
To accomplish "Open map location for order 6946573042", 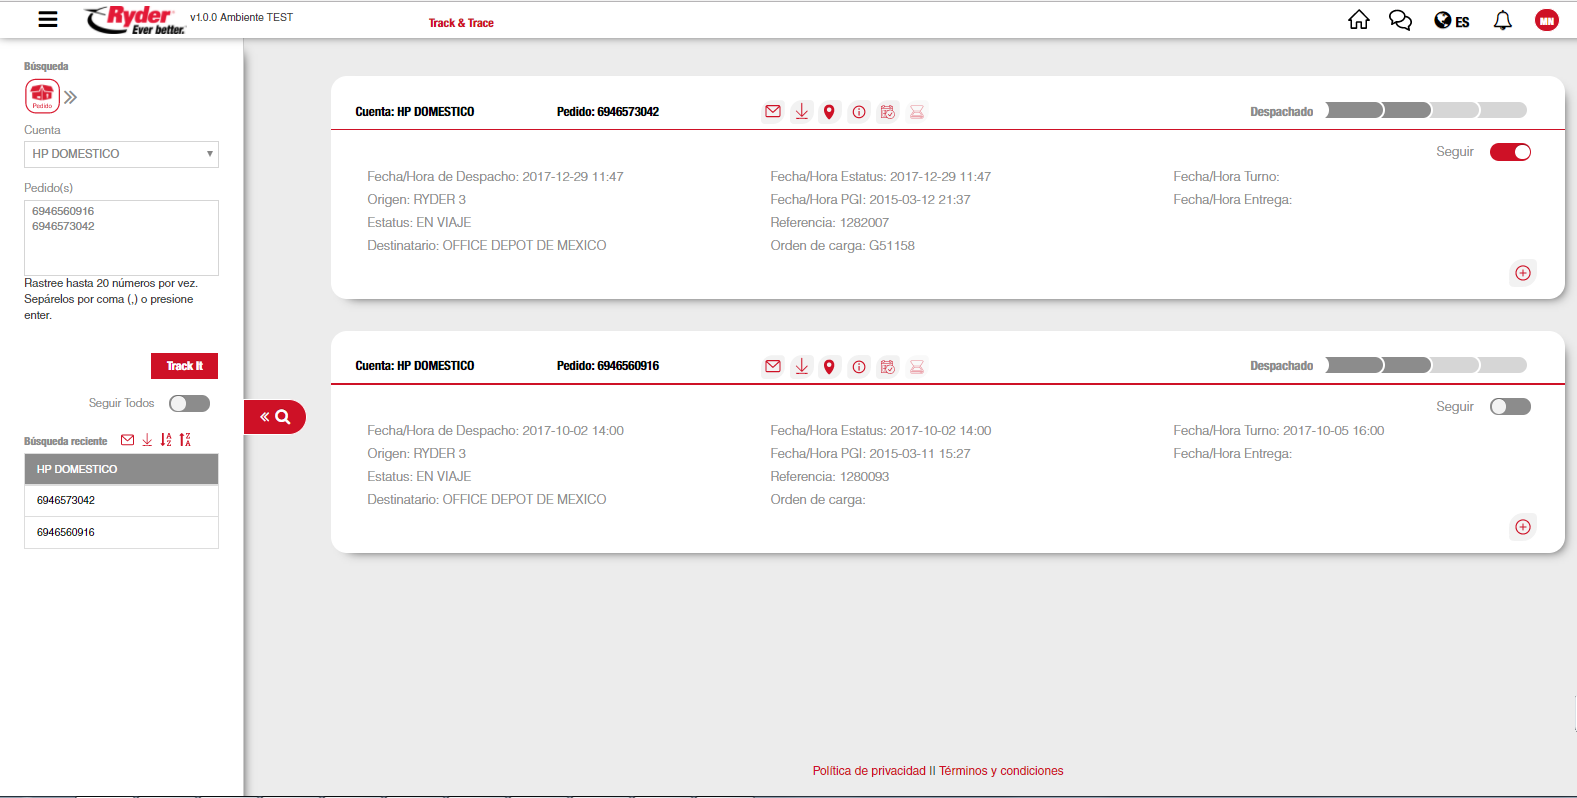I will click(829, 112).
